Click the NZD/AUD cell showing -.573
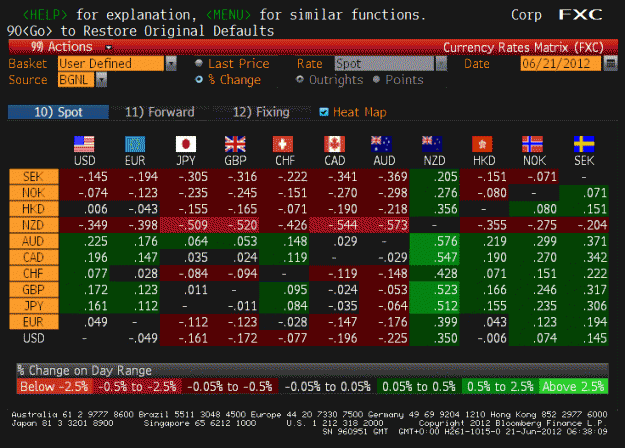 click(384, 225)
